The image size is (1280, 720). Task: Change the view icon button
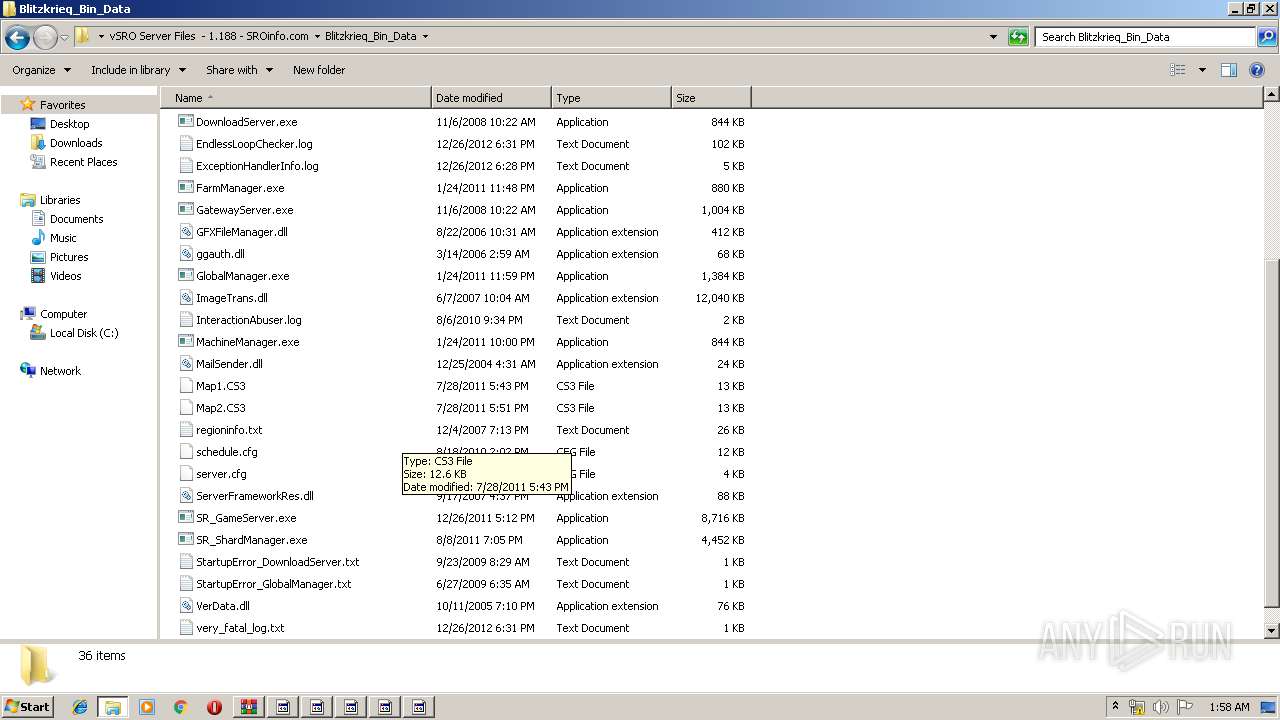[x=1178, y=70]
